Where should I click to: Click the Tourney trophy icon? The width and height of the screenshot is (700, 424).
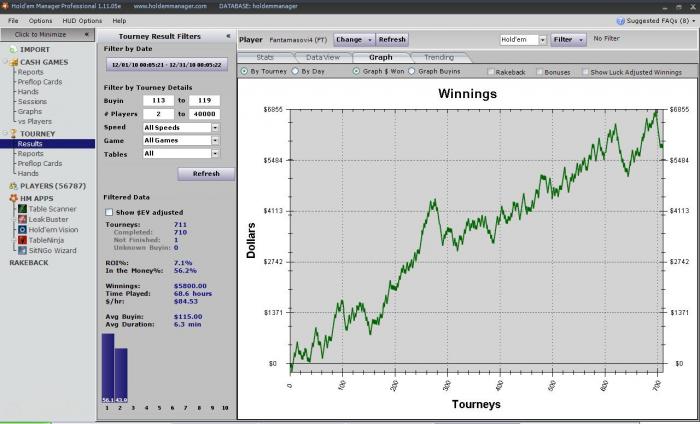(x=13, y=133)
